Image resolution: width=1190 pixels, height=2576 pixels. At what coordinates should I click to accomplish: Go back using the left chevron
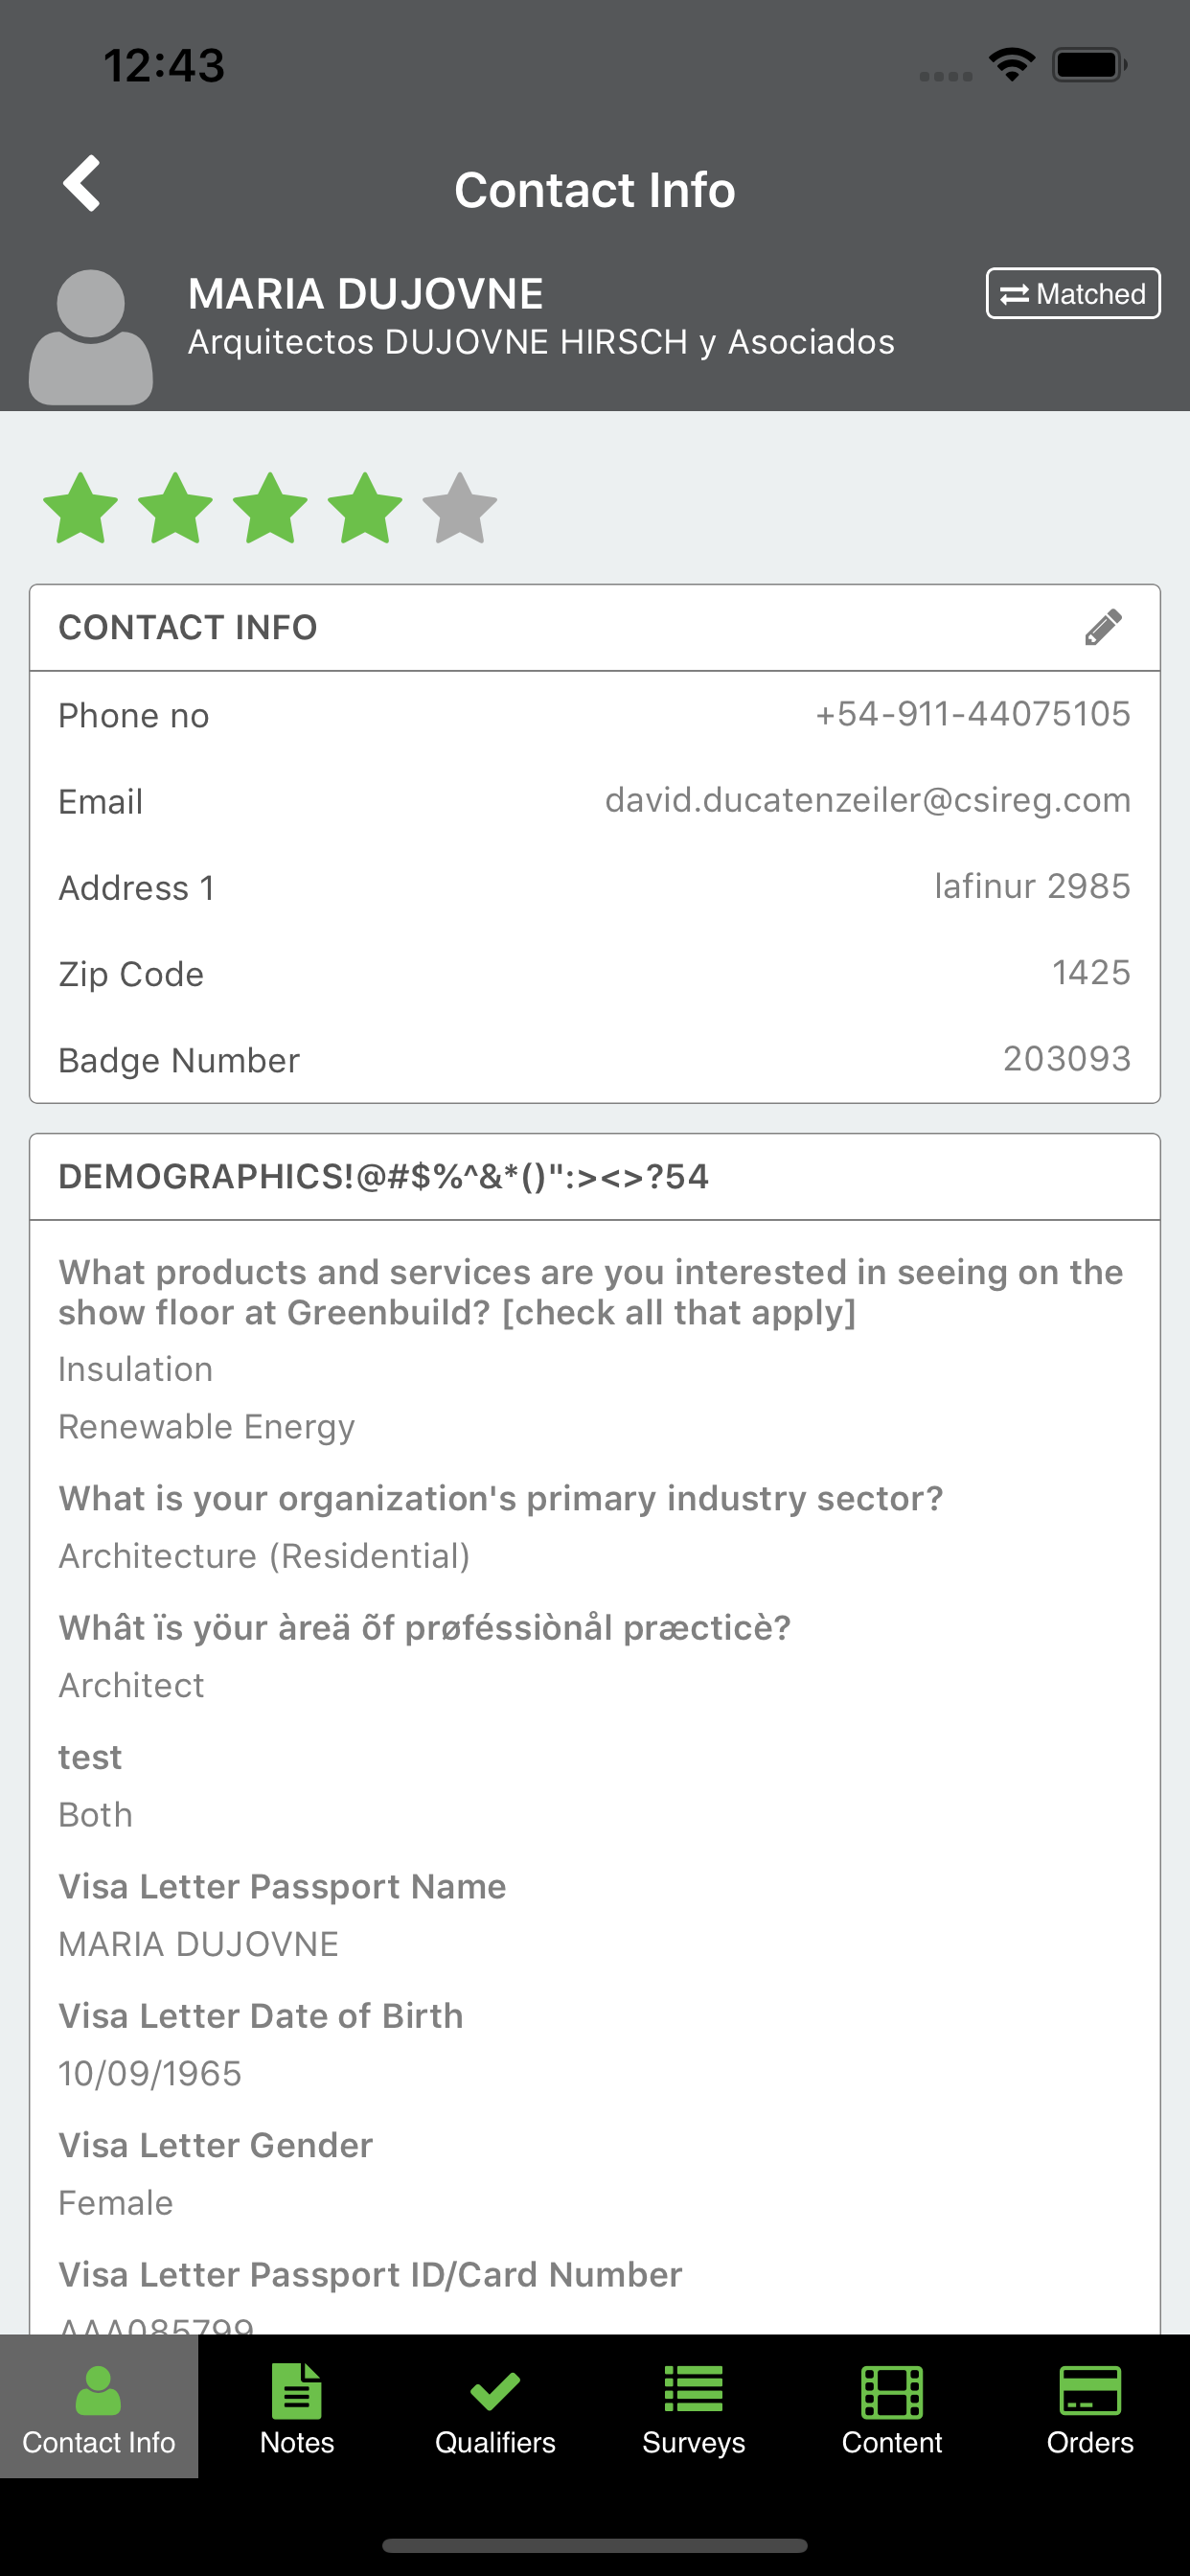point(82,183)
